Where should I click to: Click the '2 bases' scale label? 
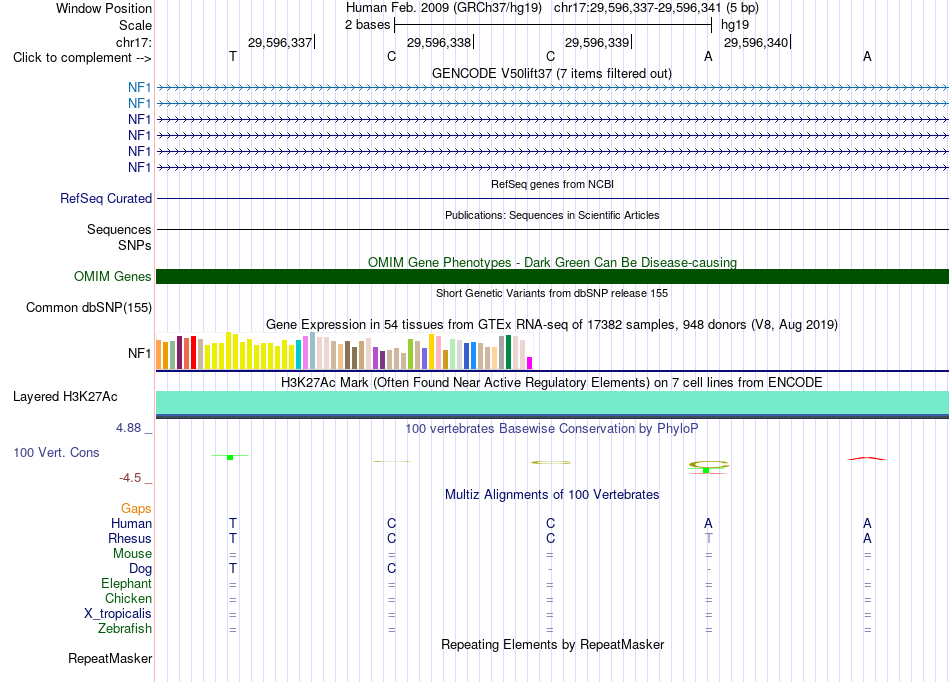[367, 25]
